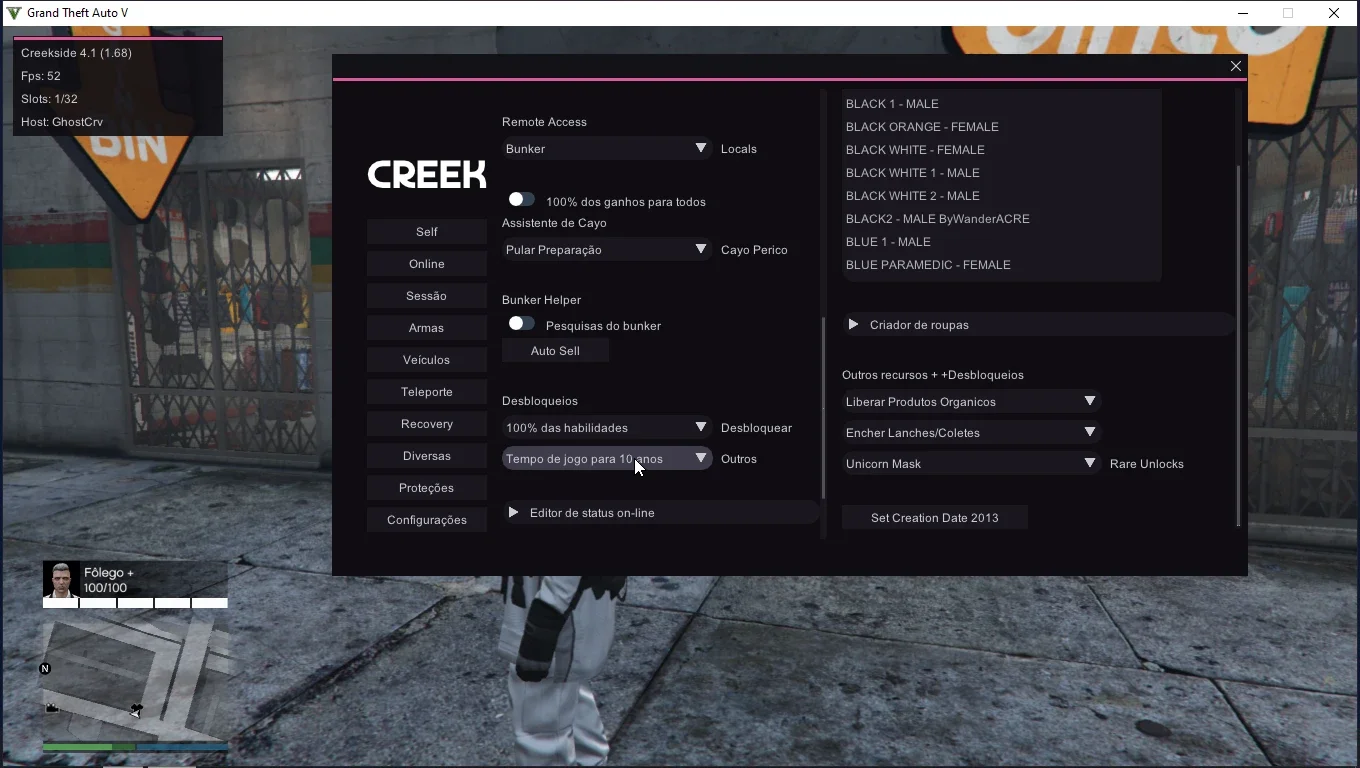
Task: Click the right panel scrollbar
Action: coord(1238,345)
